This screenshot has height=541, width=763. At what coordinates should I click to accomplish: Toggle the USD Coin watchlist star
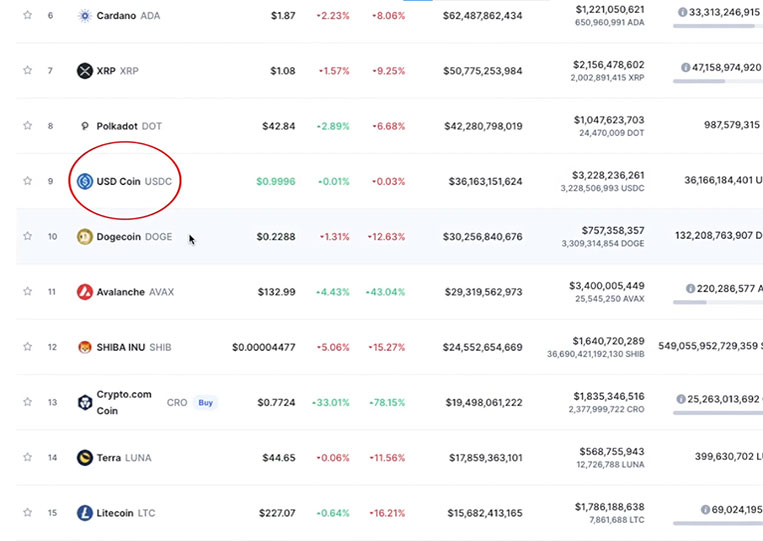pos(27,181)
